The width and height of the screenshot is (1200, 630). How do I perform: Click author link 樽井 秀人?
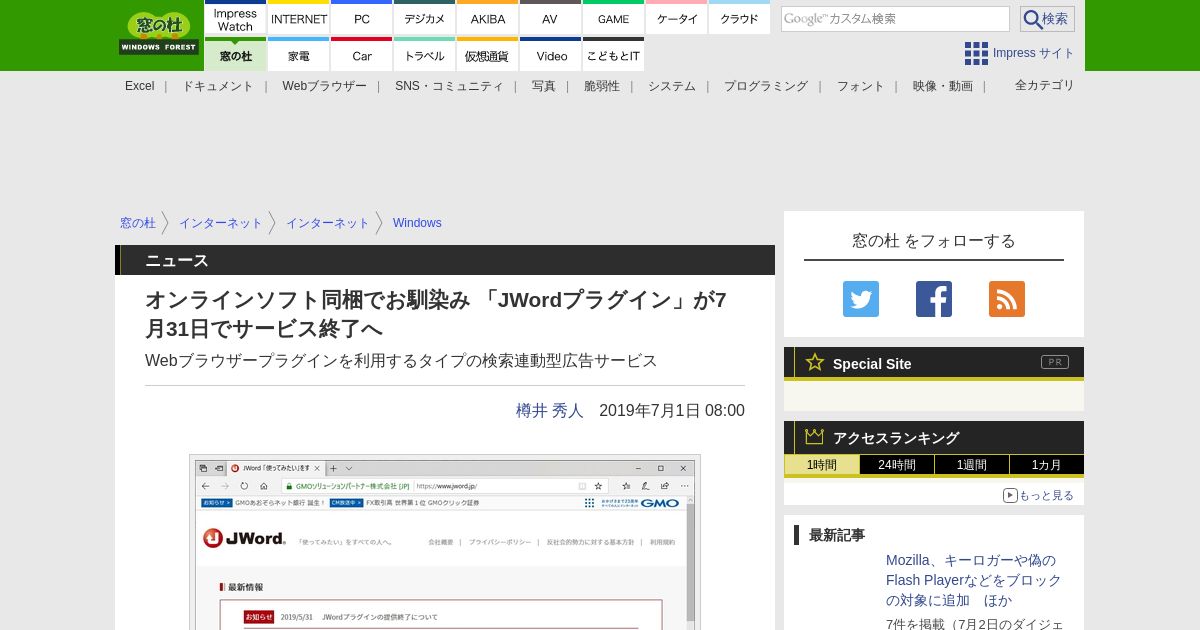click(x=549, y=410)
